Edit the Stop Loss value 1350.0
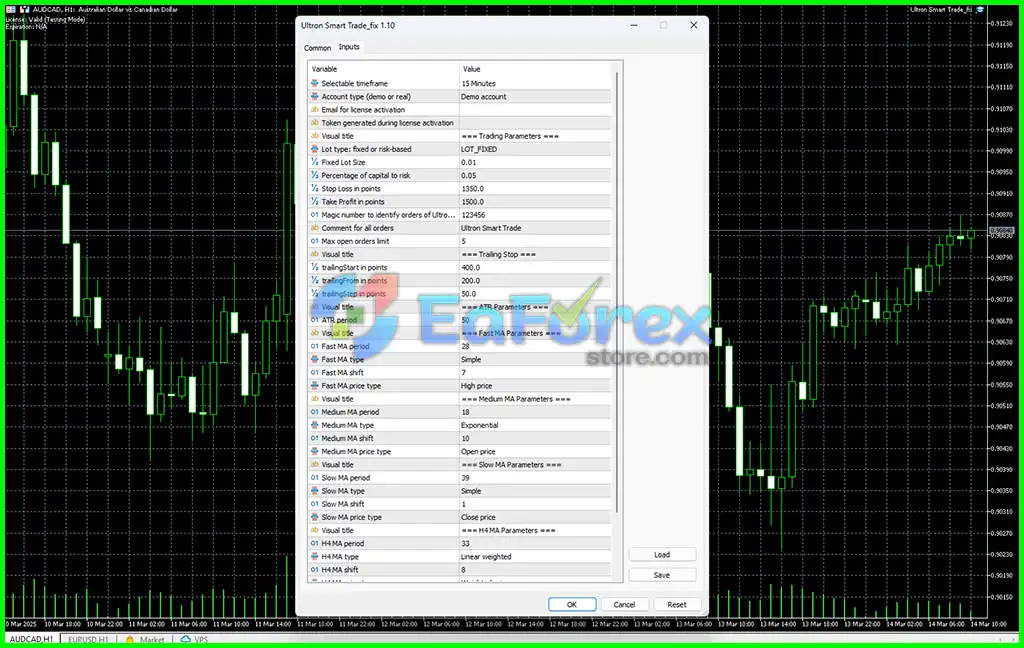1024x648 pixels. (536, 188)
